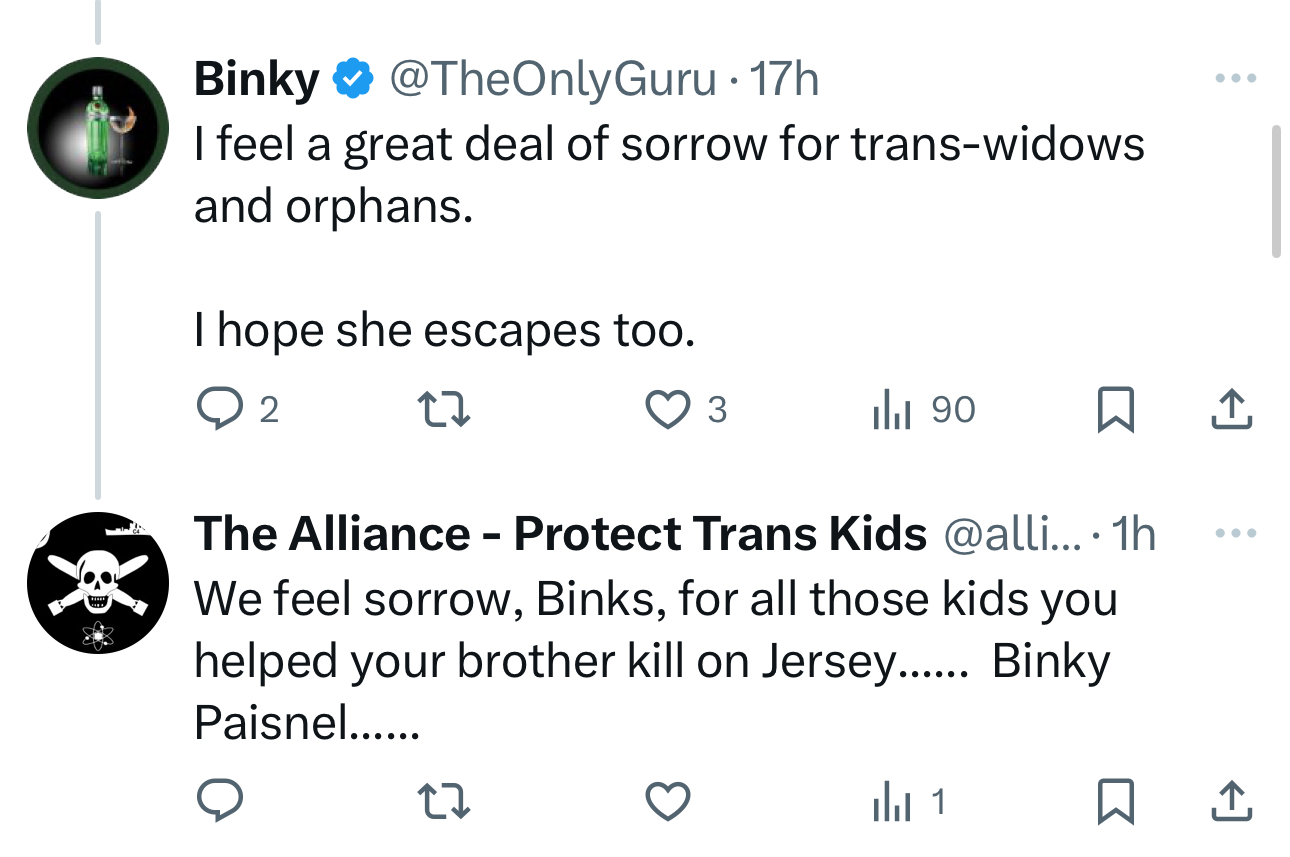The width and height of the screenshot is (1290, 857).
Task: Share The Alliance's tweet
Action: [1233, 800]
